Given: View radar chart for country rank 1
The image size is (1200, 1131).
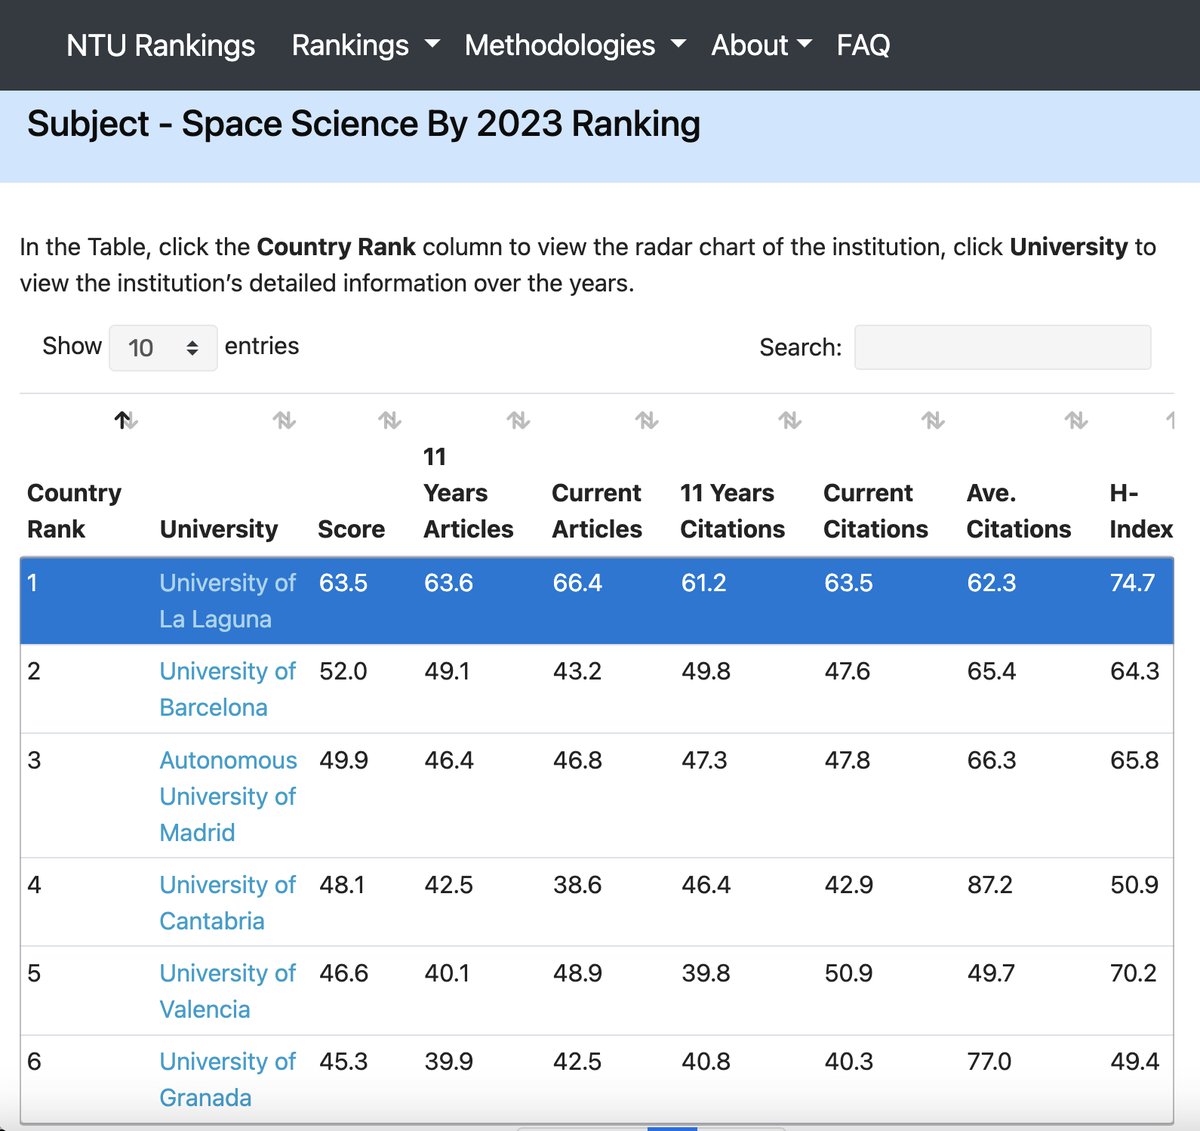Looking at the screenshot, I should pyautogui.click(x=32, y=583).
